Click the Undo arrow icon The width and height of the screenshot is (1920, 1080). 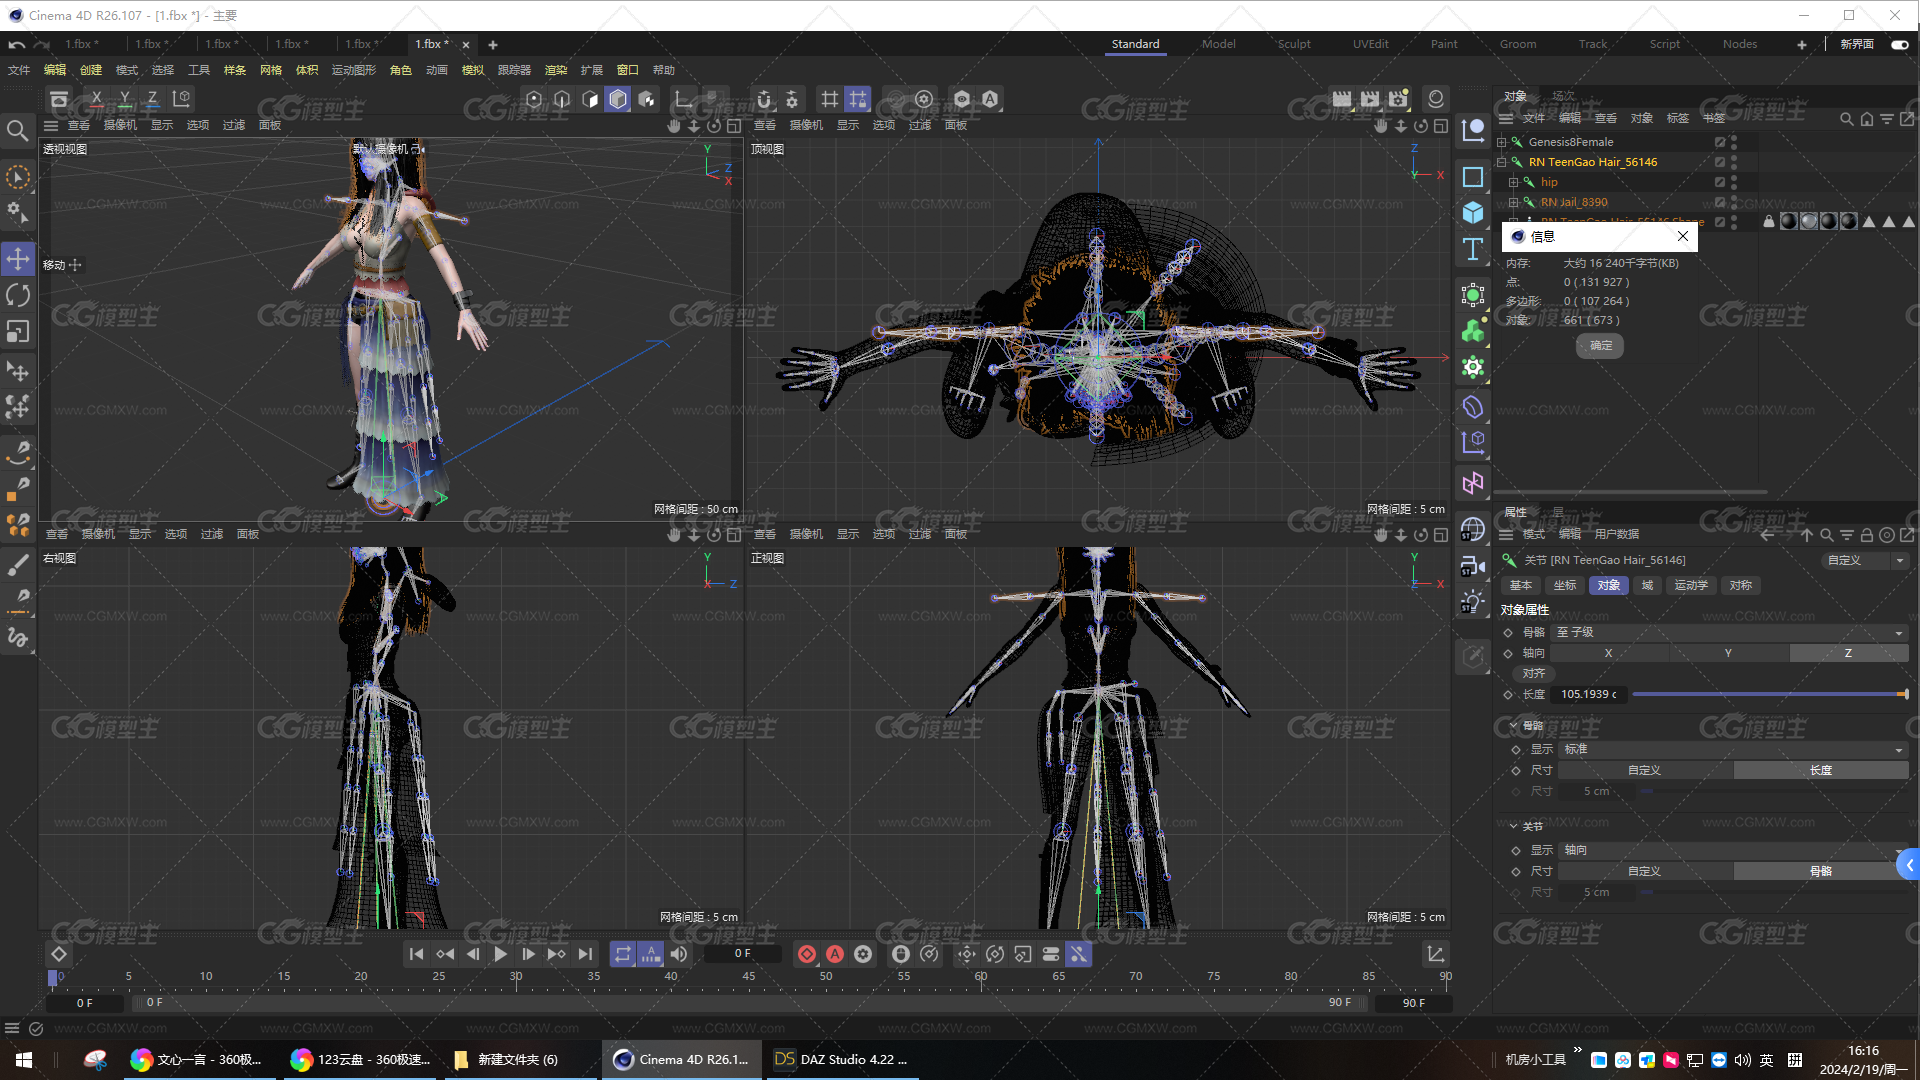(x=17, y=45)
